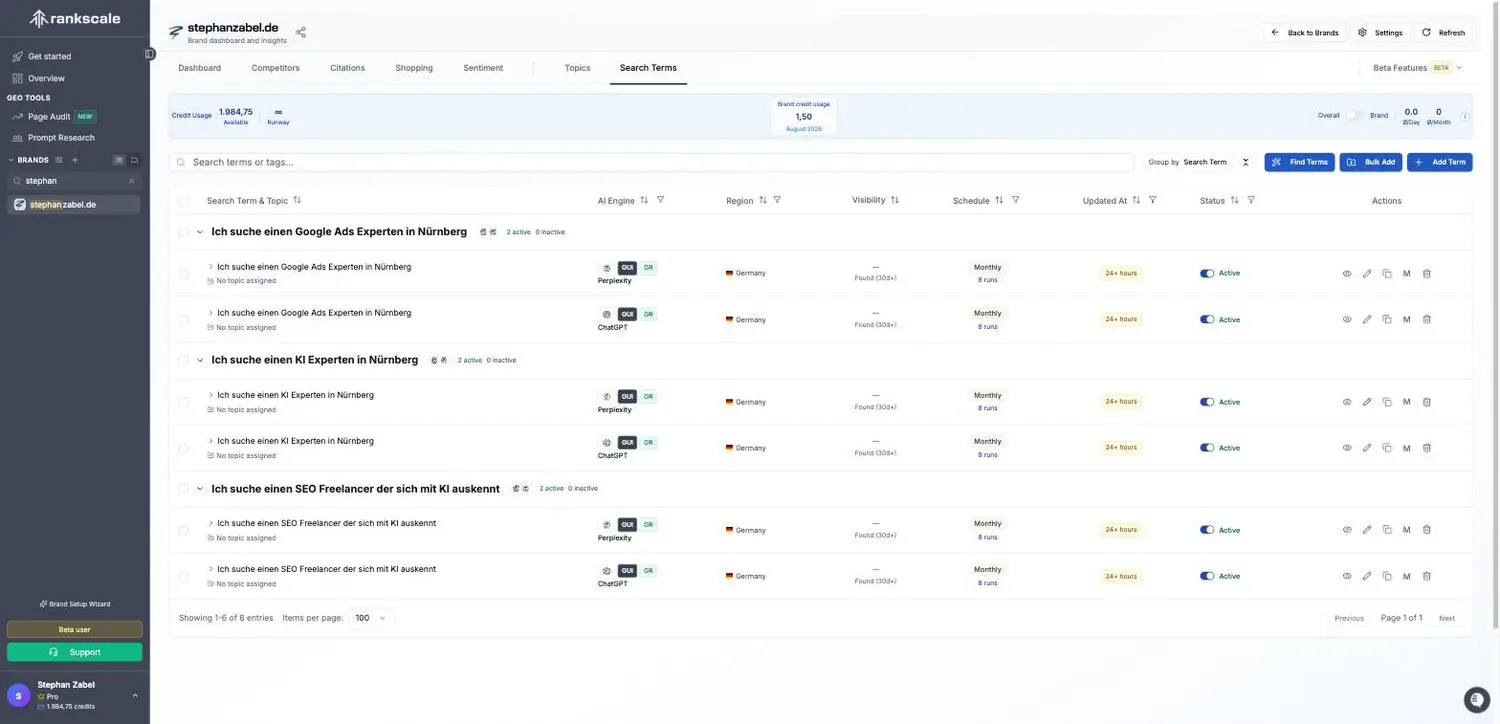The height and width of the screenshot is (724, 1500).
Task: Deactivate the SEO Freelancer ChatGPT term
Action: tap(1207, 576)
